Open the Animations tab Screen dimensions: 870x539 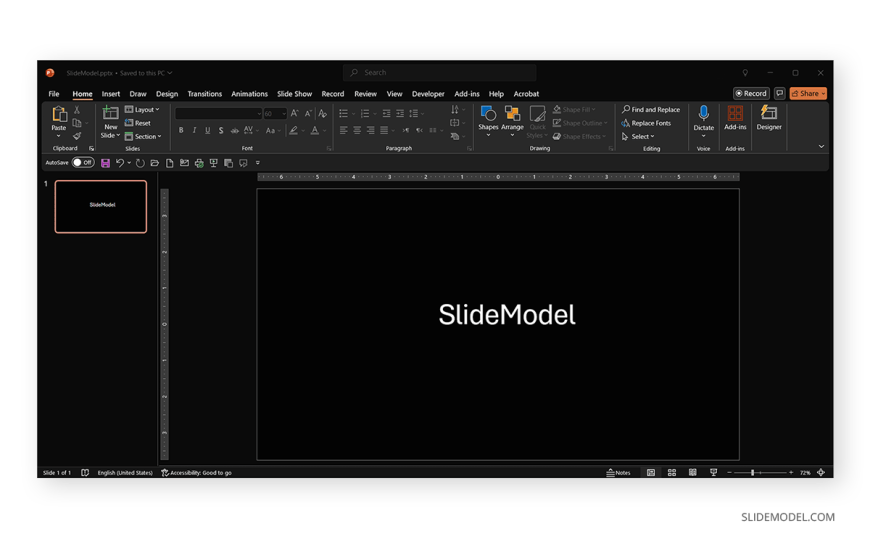[249, 94]
